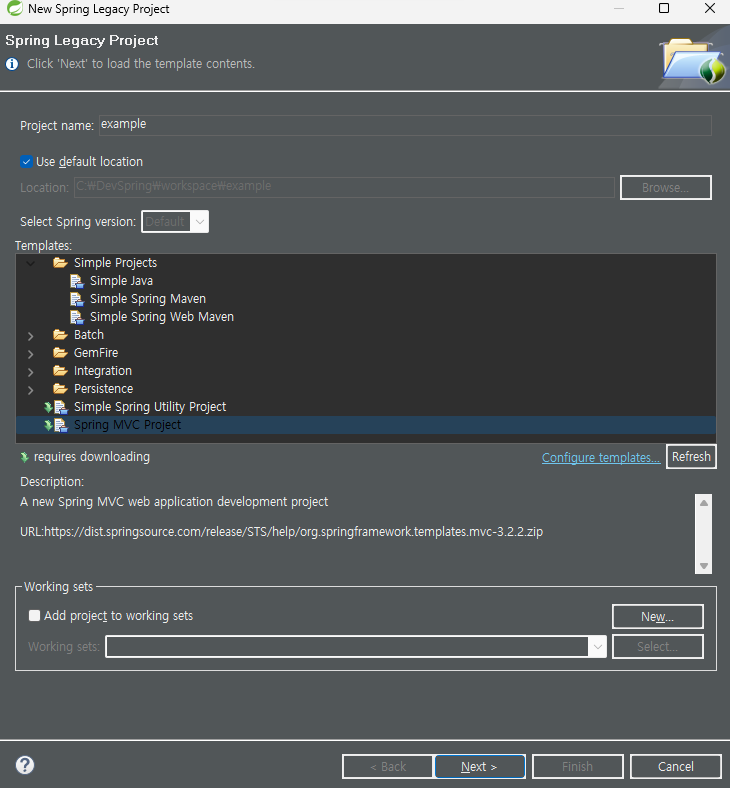This screenshot has height=788, width=730.
Task: Click the Simple Projects folder icon
Action: pos(60,263)
